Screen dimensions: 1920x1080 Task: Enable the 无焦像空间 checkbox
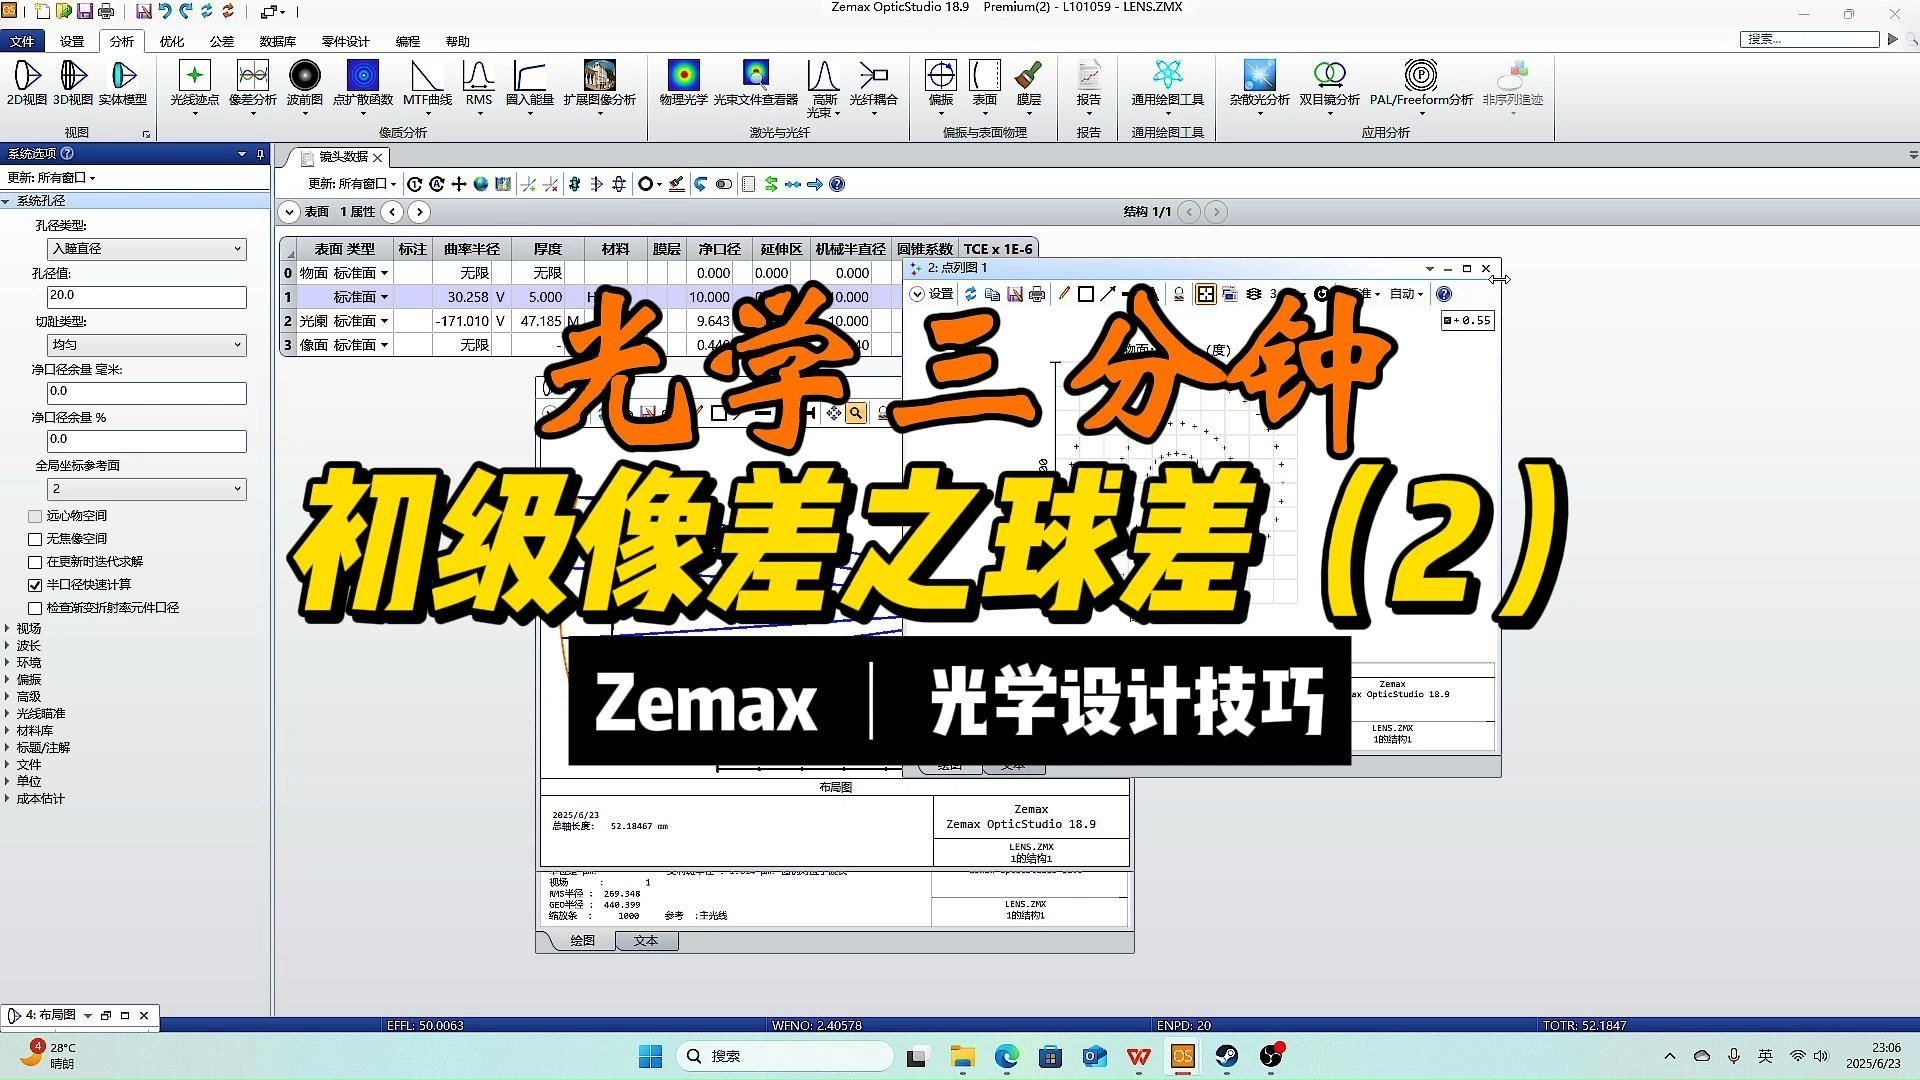coord(35,538)
